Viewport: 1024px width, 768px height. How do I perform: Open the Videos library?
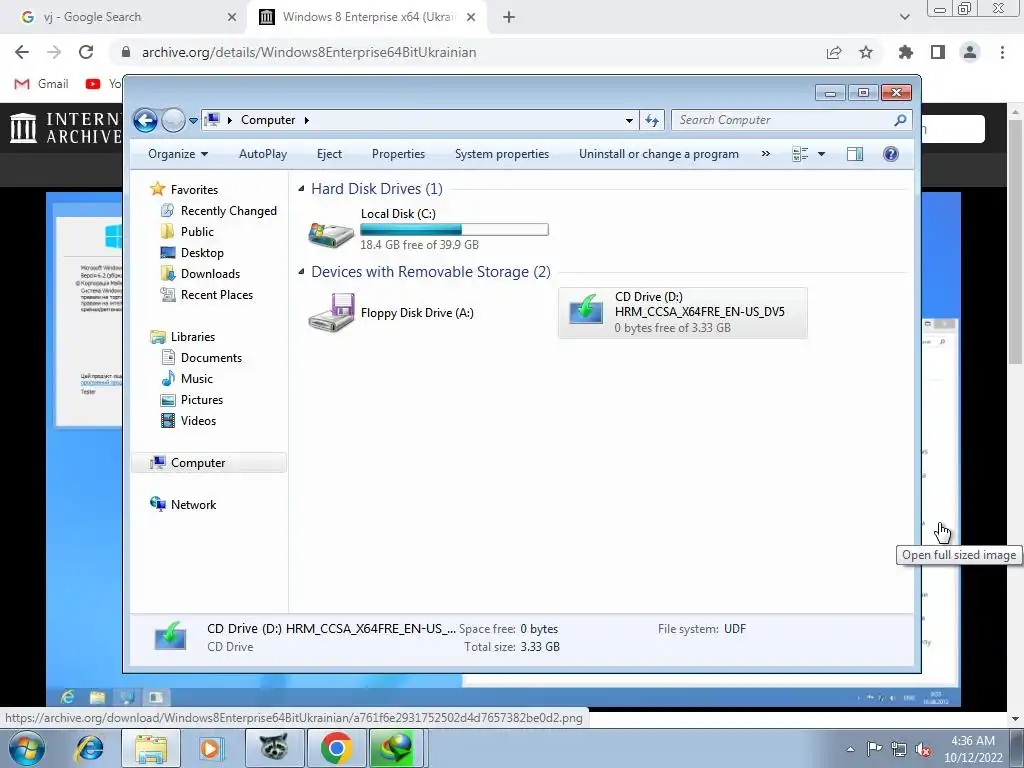coord(198,421)
